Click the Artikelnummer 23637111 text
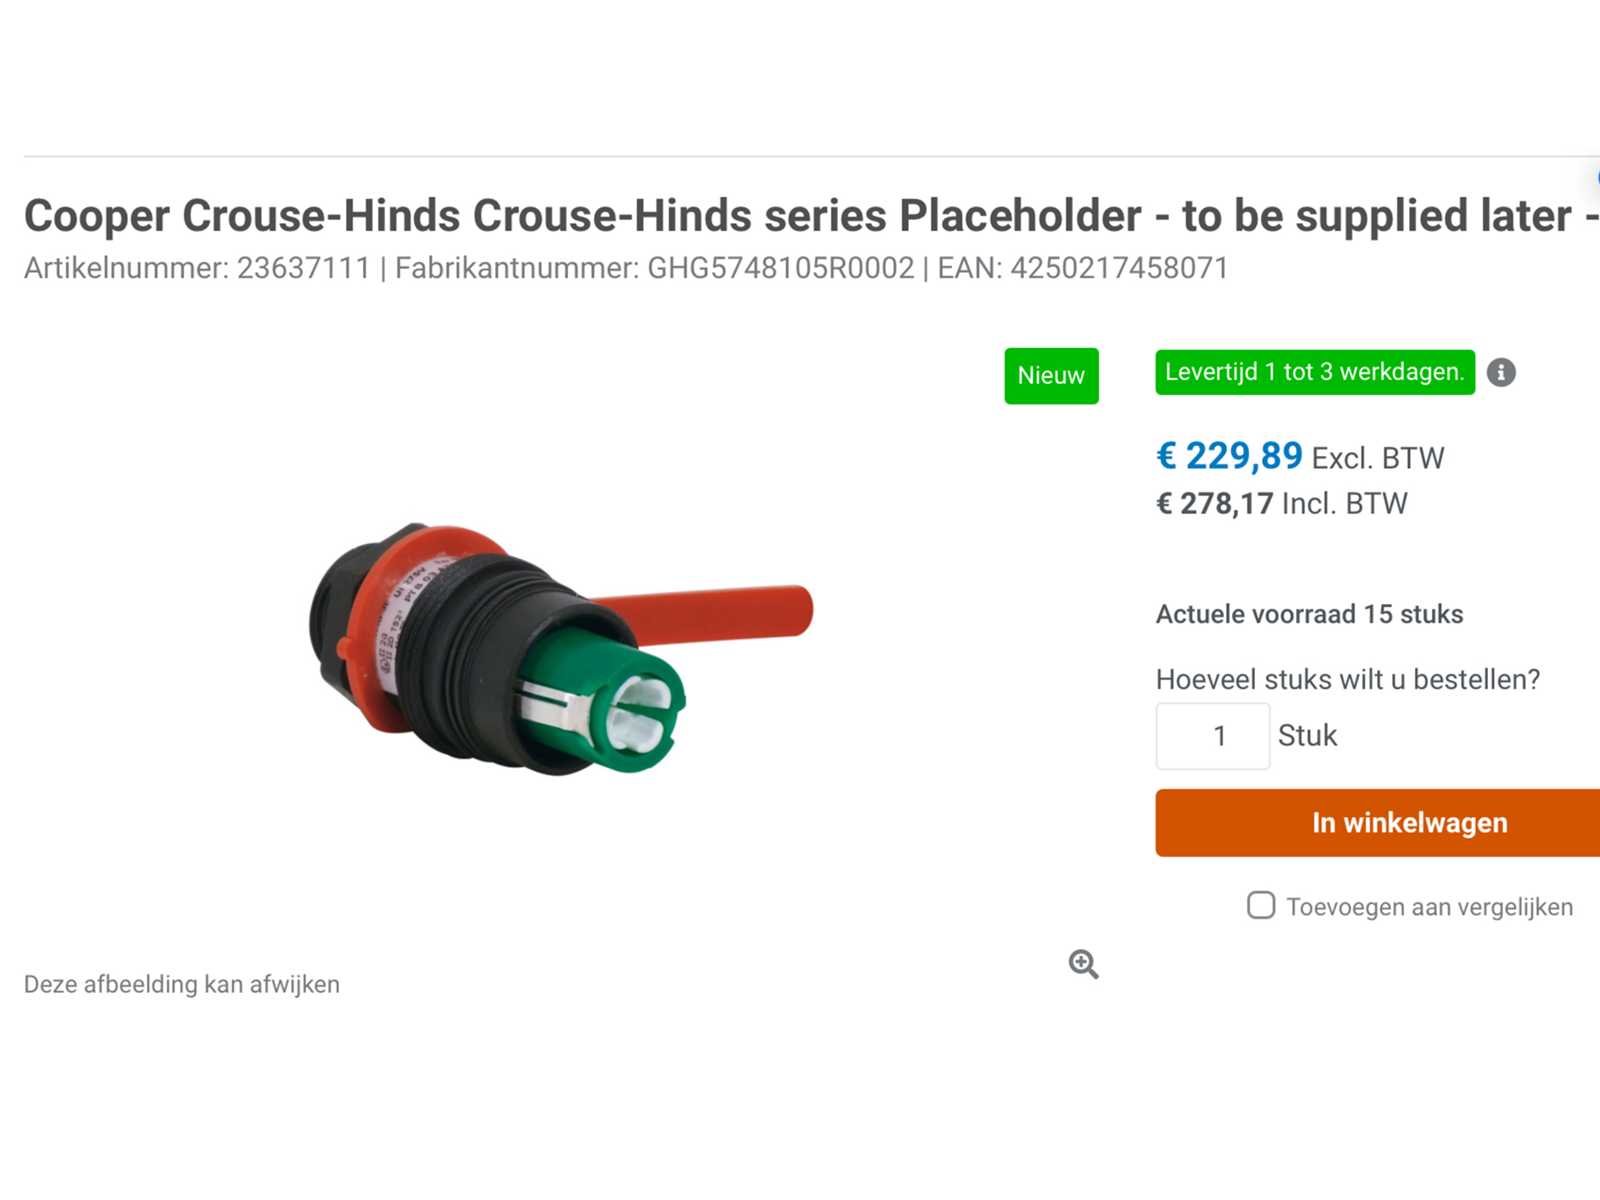 pos(197,268)
